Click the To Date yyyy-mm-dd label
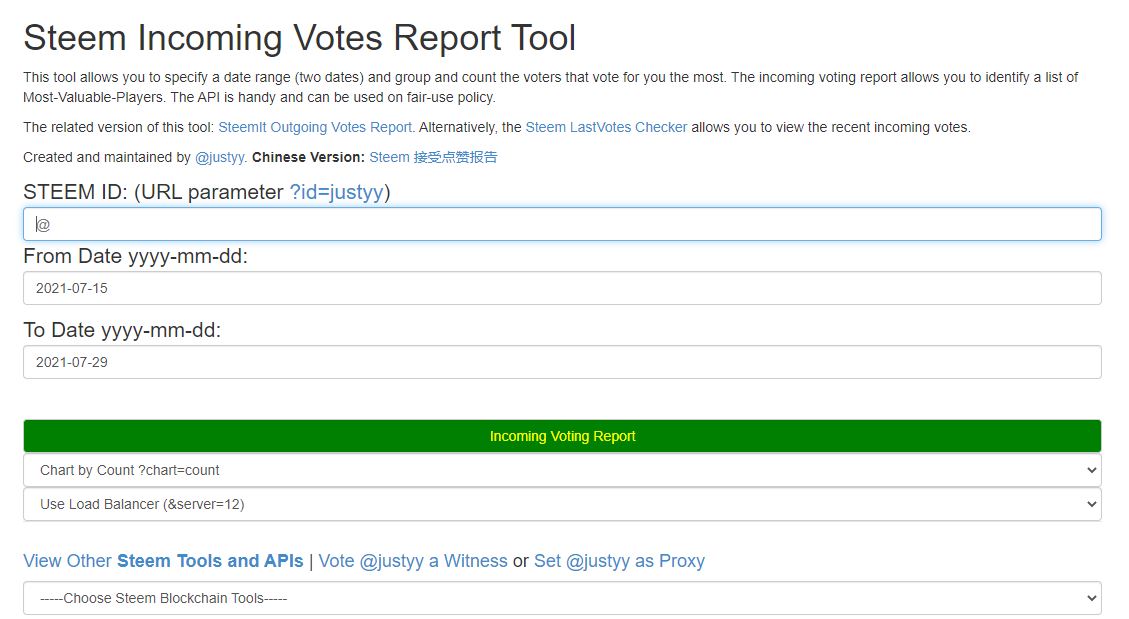 pyautogui.click(x=122, y=330)
